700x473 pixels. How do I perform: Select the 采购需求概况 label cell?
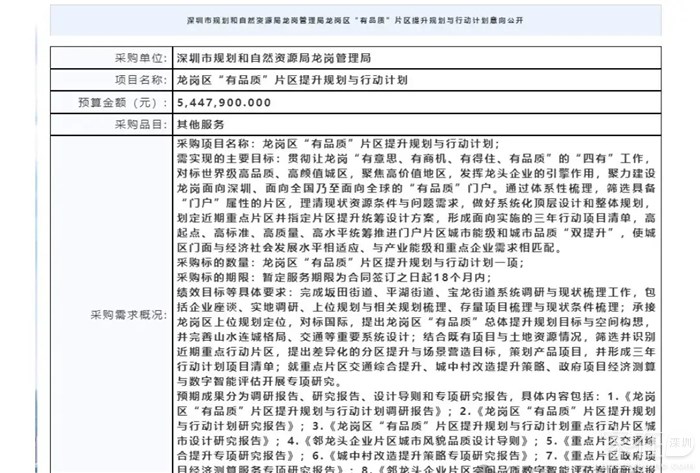coord(126,313)
